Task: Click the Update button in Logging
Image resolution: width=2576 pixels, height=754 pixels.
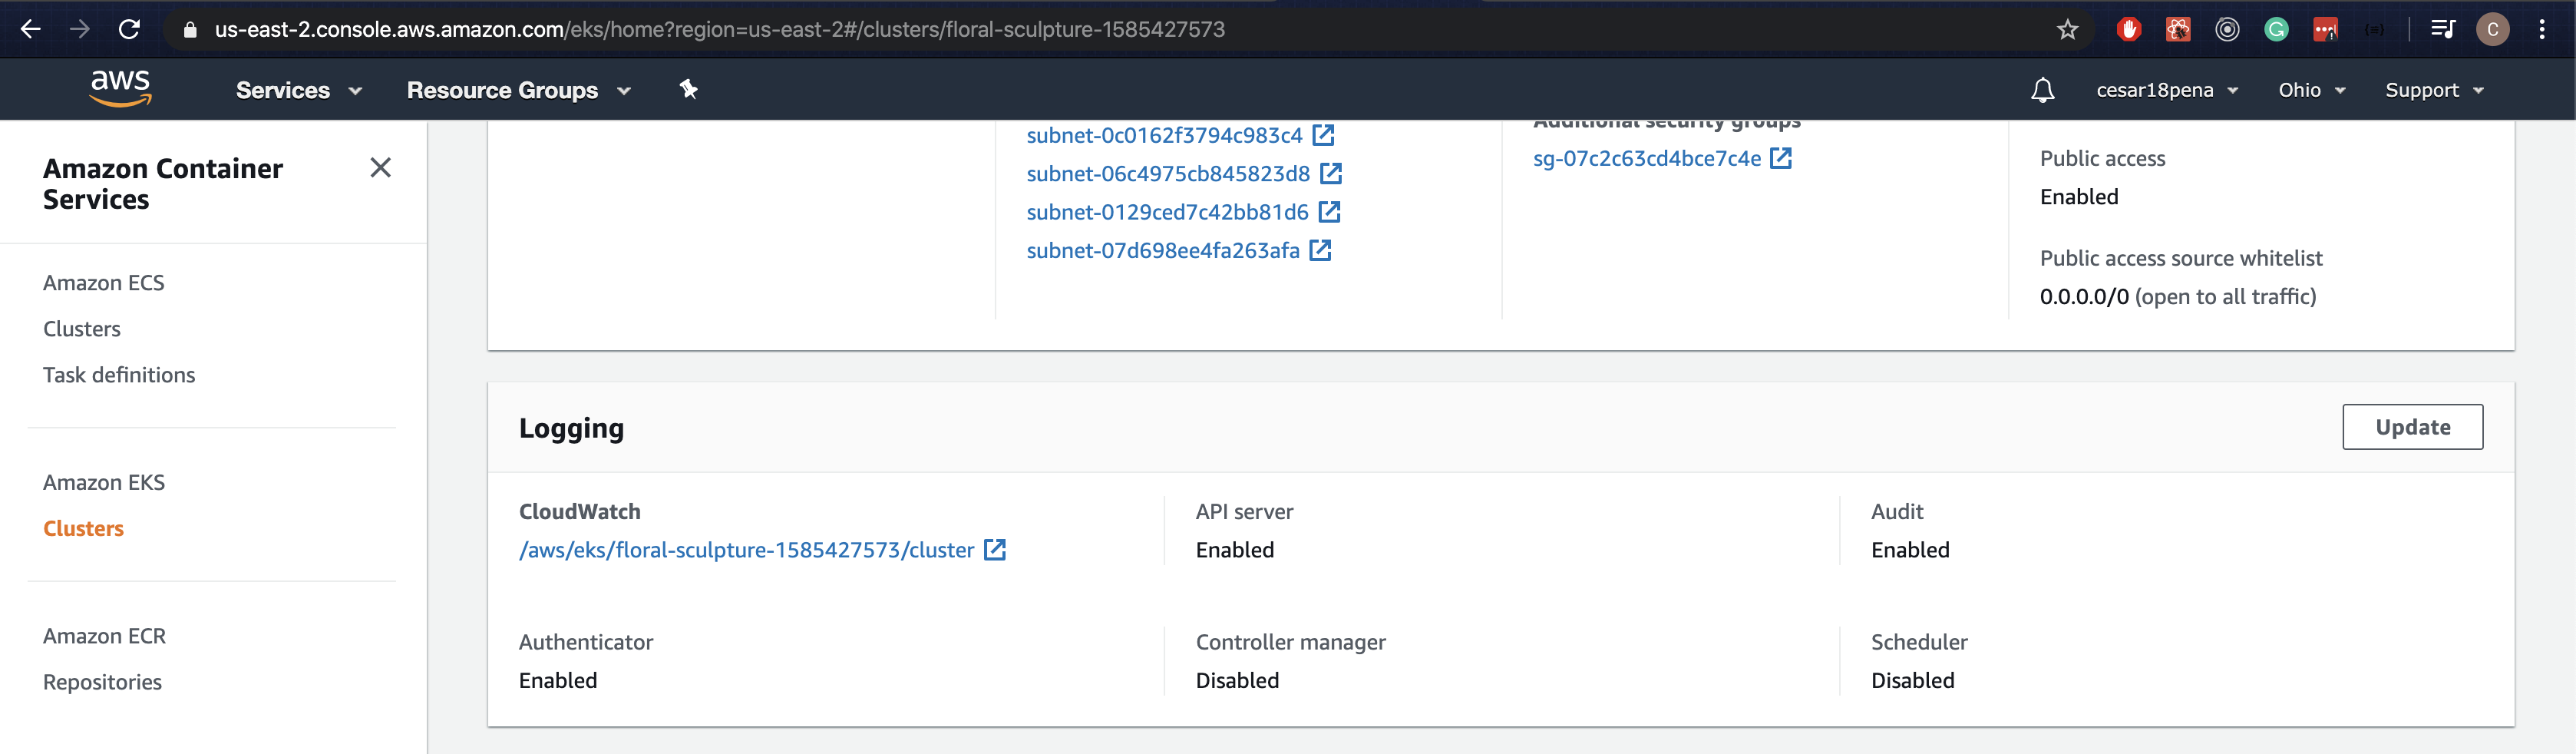Action: 2412,427
